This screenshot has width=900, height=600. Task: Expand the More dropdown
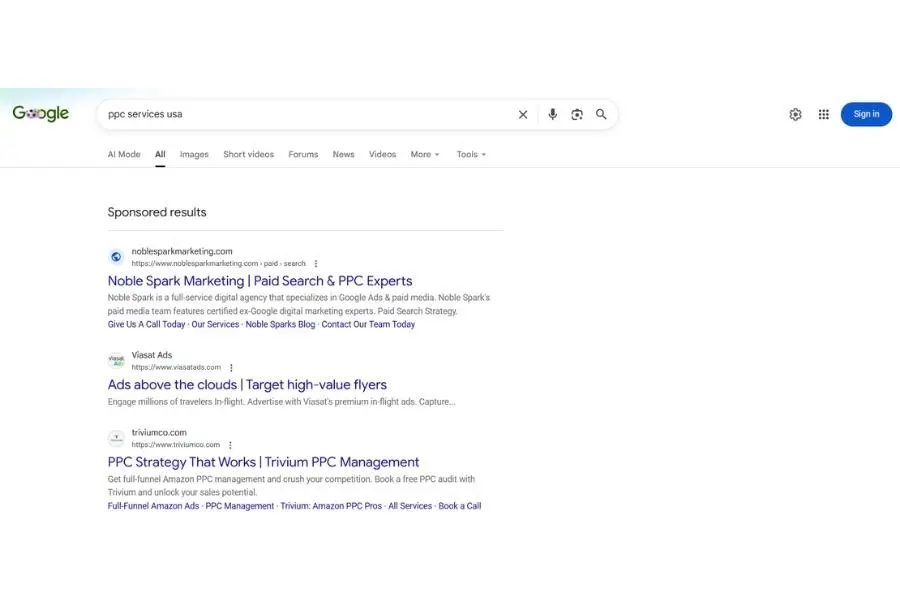point(425,154)
